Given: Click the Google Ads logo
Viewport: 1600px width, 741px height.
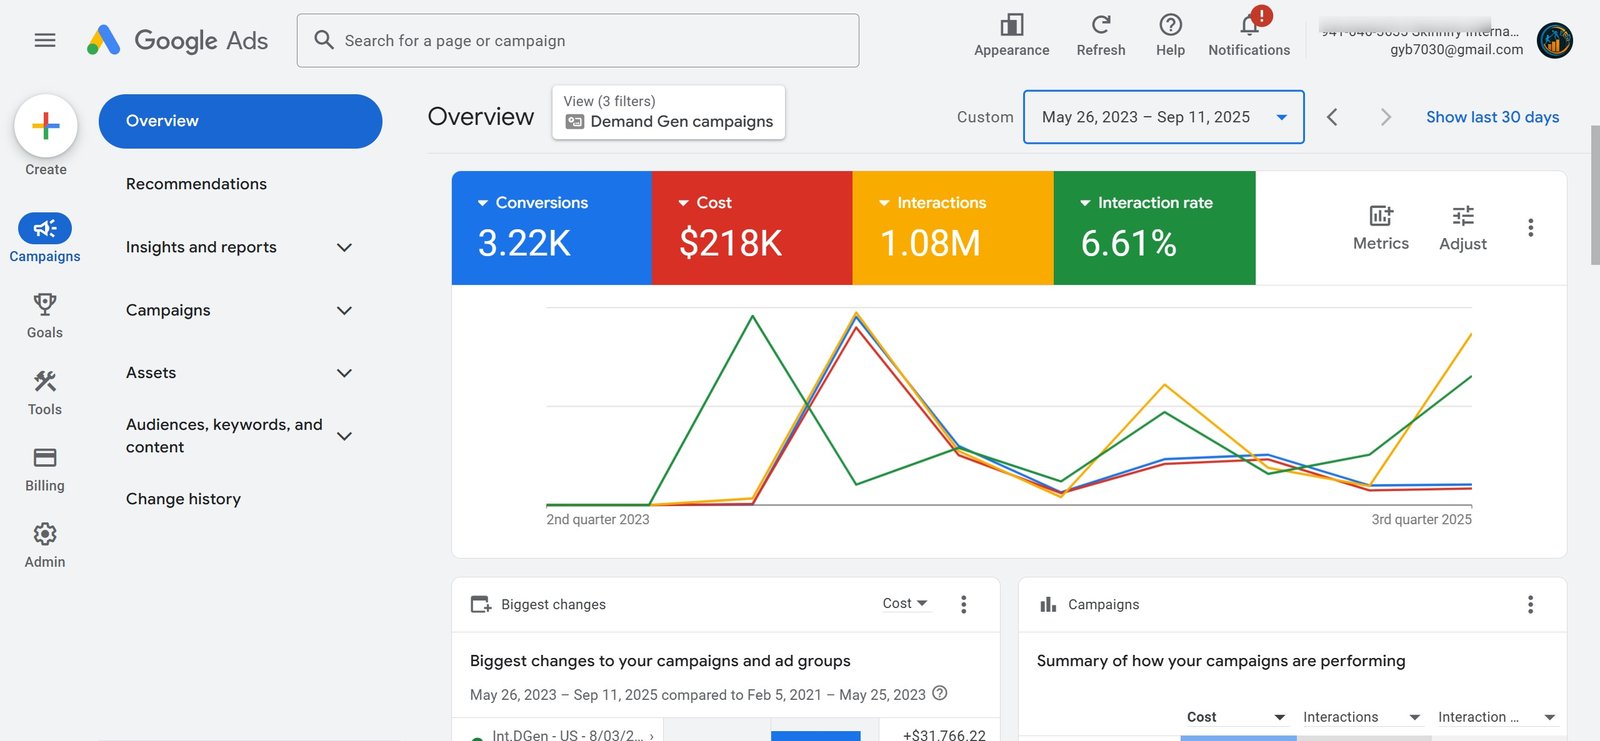Looking at the screenshot, I should 177,40.
